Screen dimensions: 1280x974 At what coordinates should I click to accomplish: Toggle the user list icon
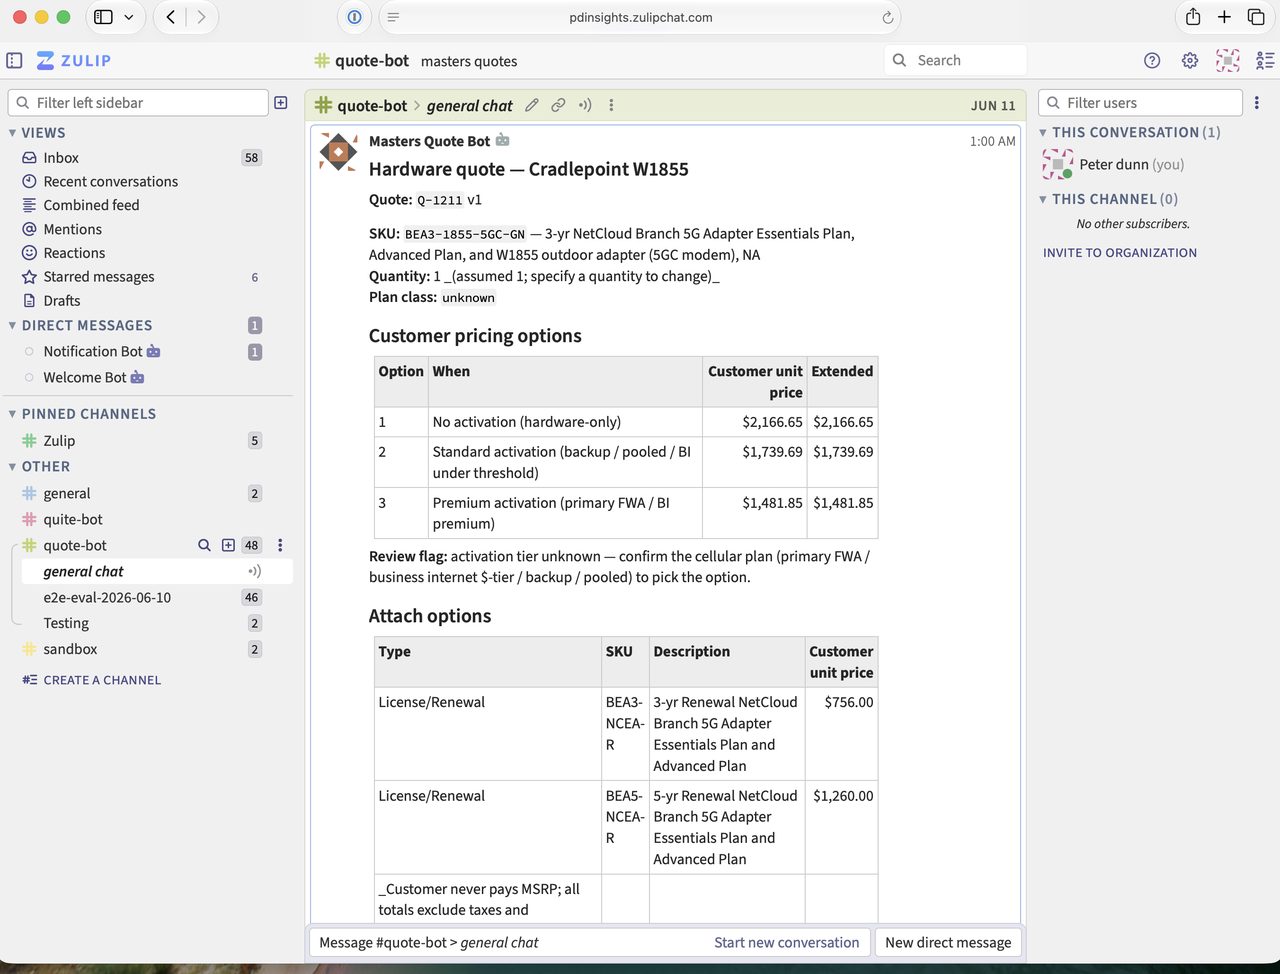tap(1265, 60)
